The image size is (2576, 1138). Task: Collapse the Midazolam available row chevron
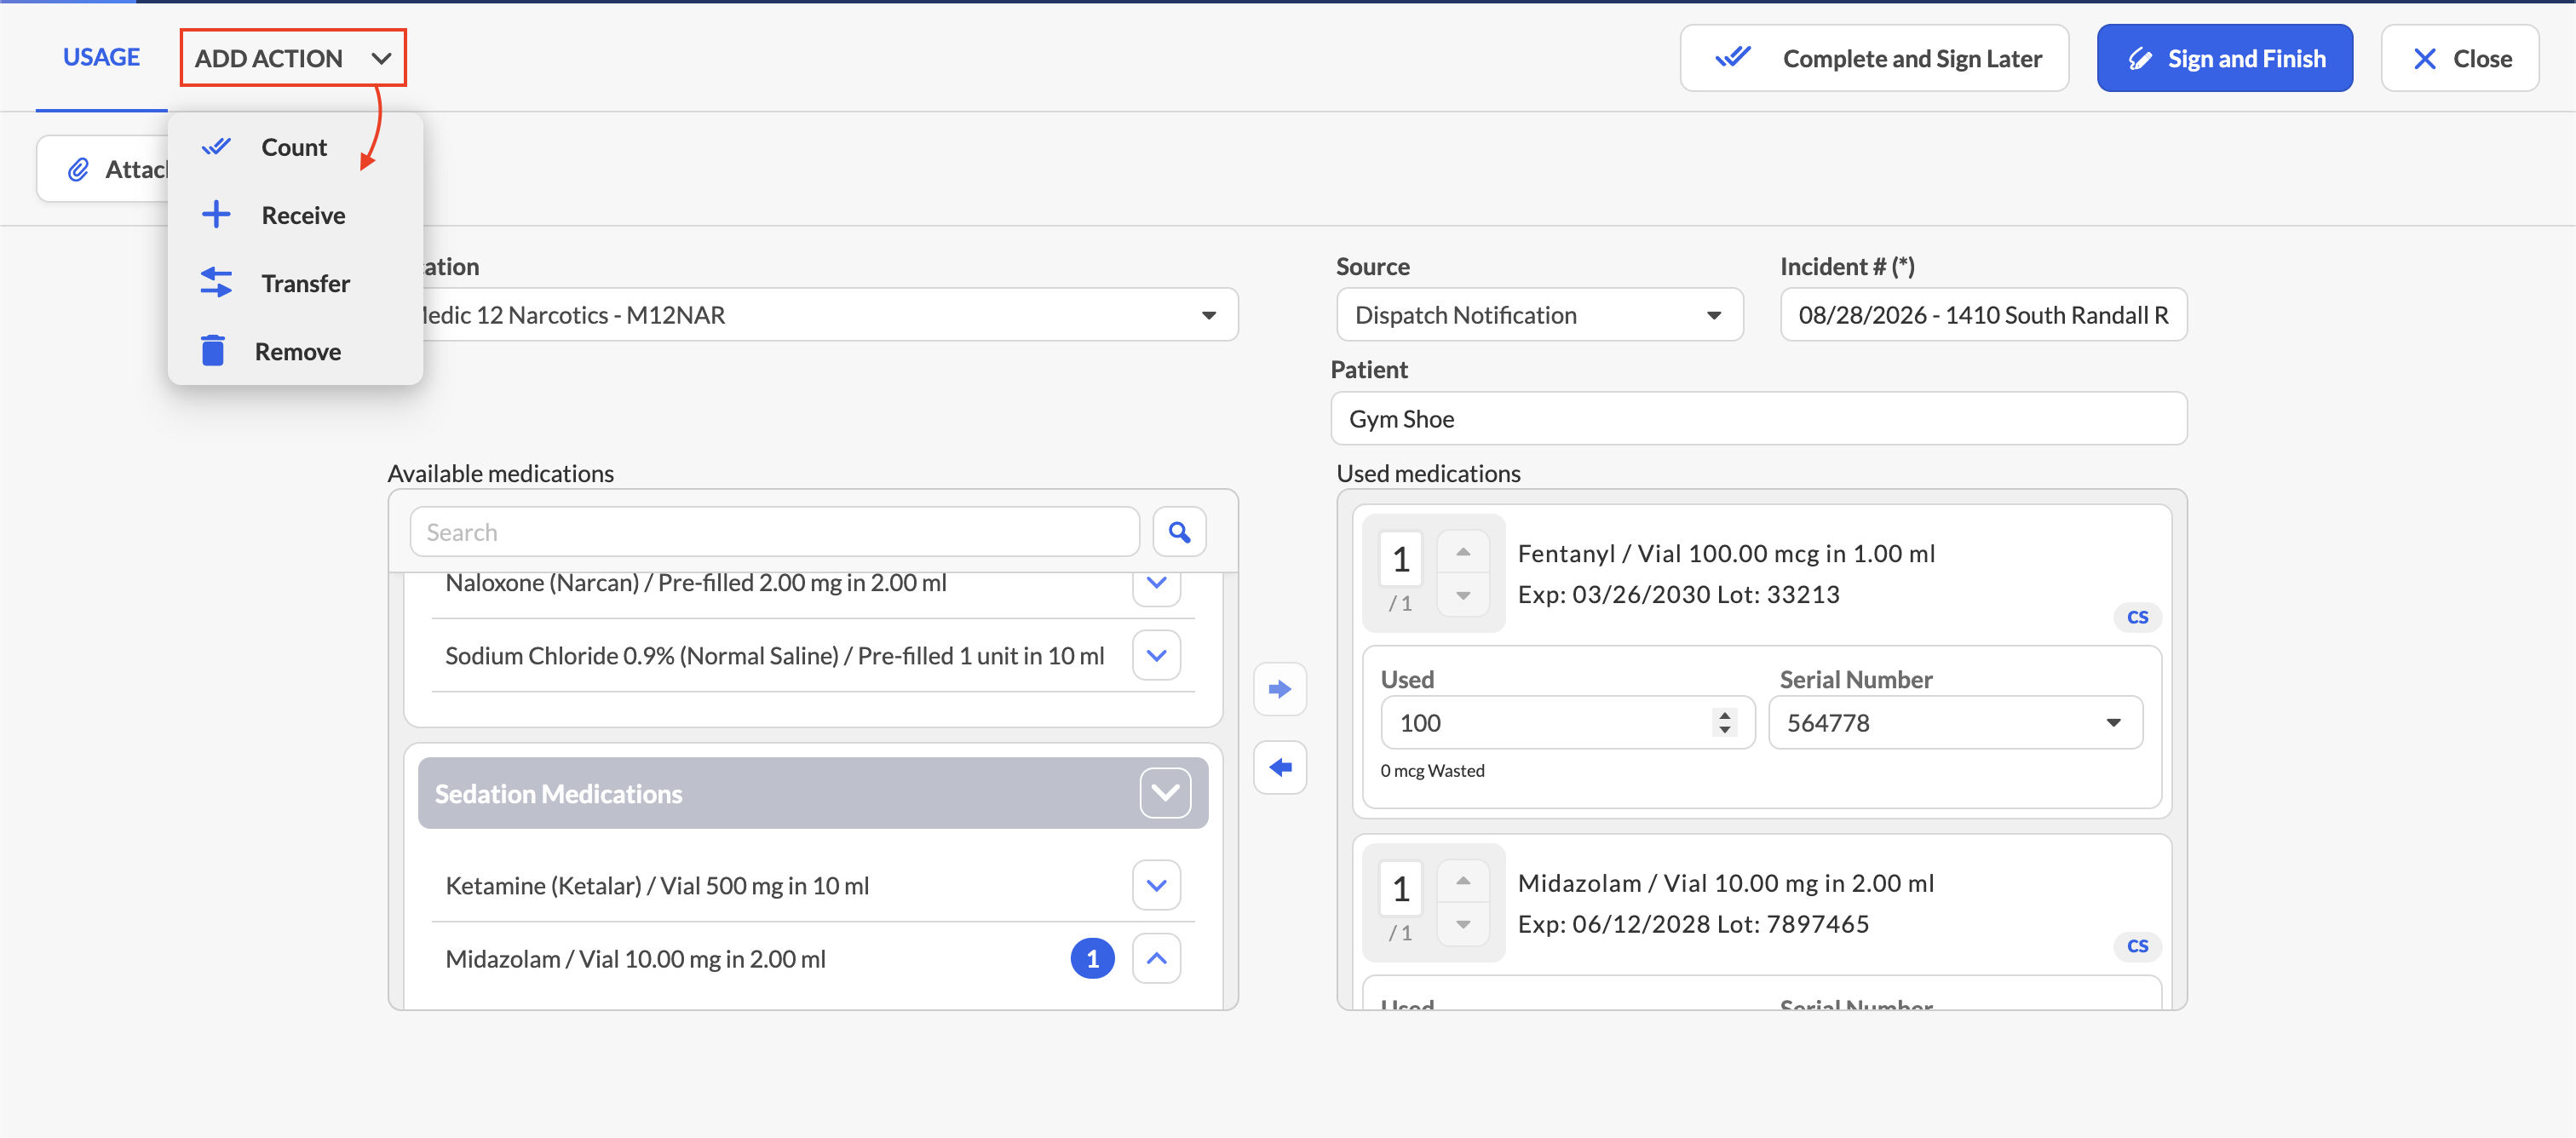[x=1156, y=959]
